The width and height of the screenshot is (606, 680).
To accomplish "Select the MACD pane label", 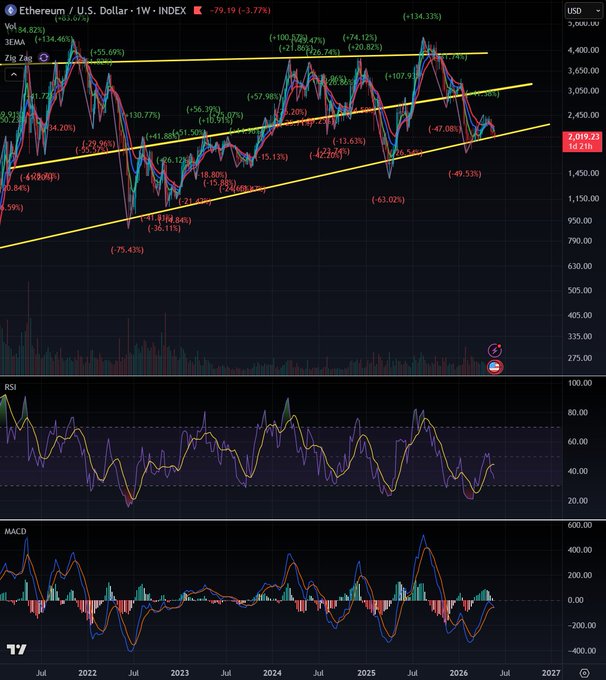I will [15, 531].
